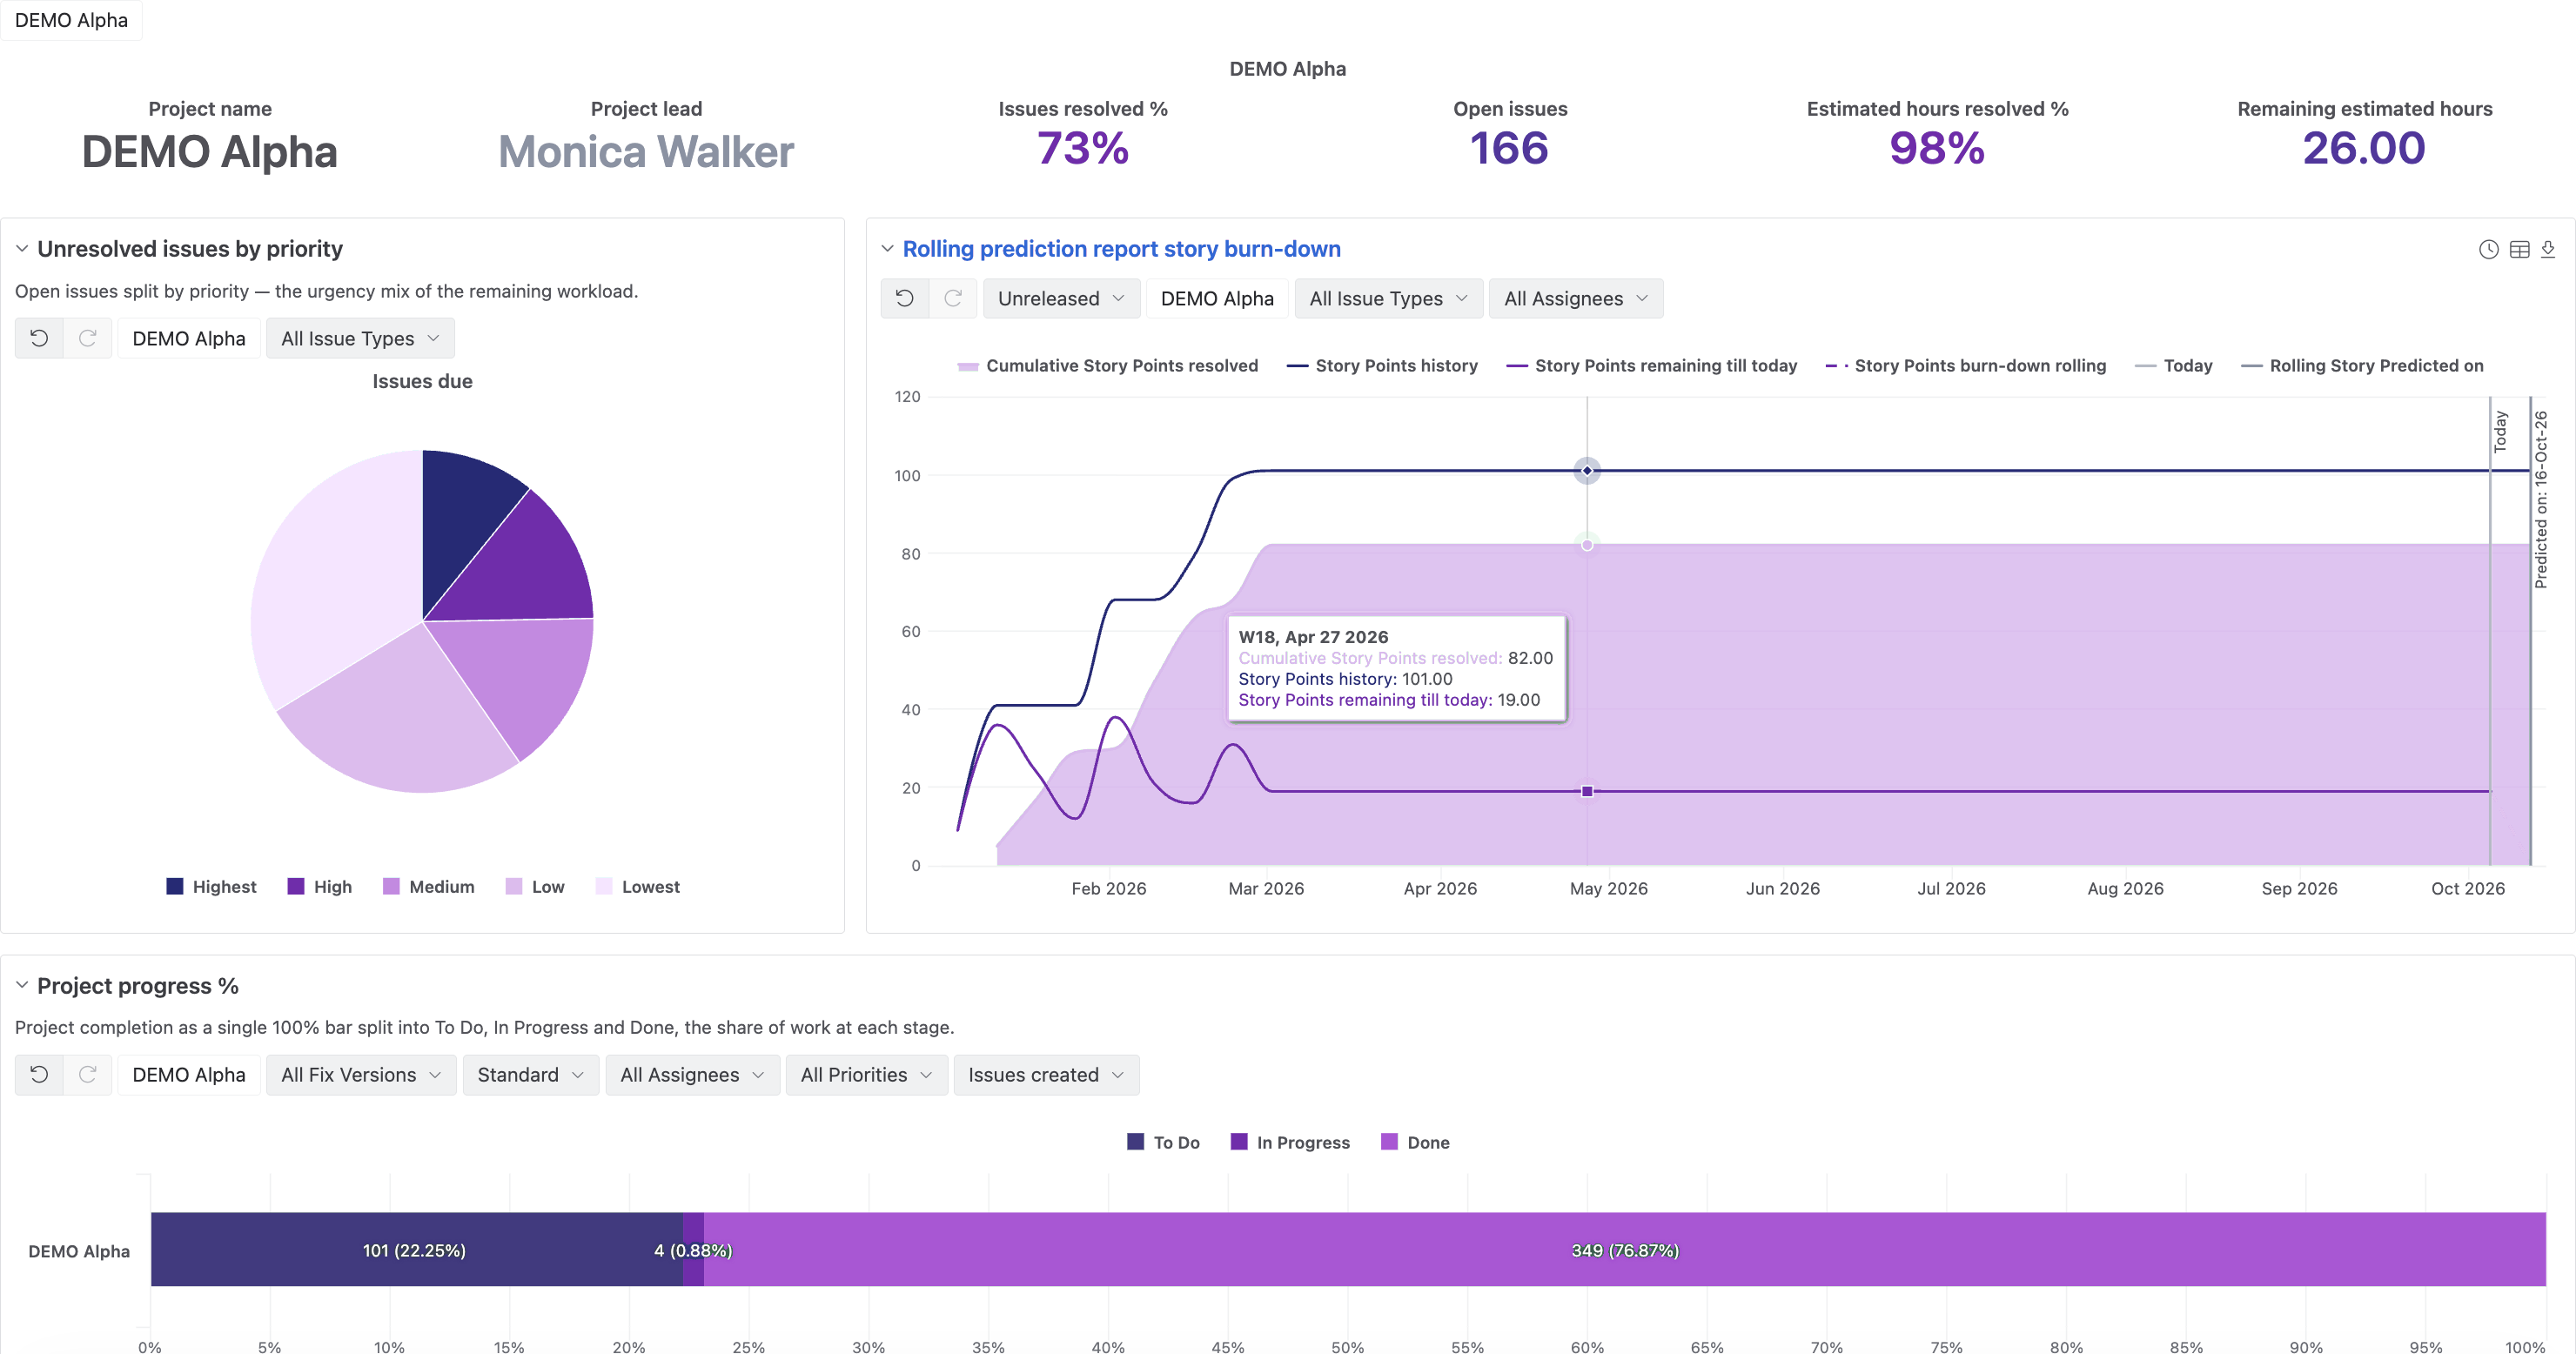Open Rolling prediction report story burn-down link
Image resolution: width=2576 pixels, height=1354 pixels.
click(1121, 248)
